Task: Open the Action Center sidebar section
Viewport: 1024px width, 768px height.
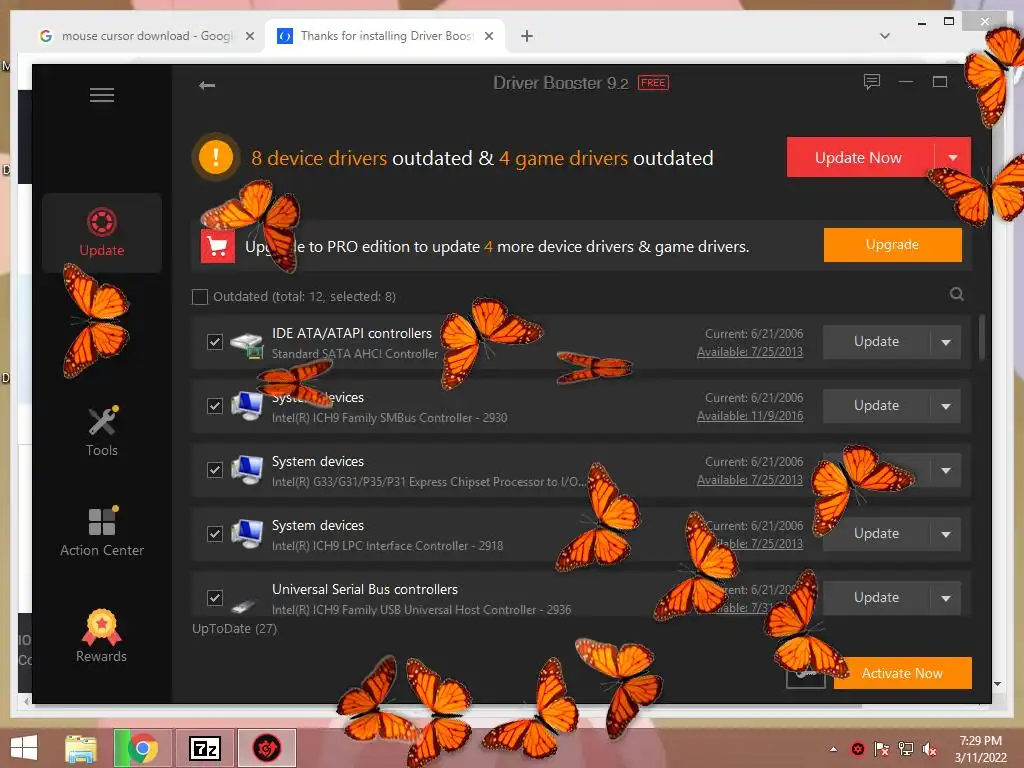Action: (x=102, y=532)
